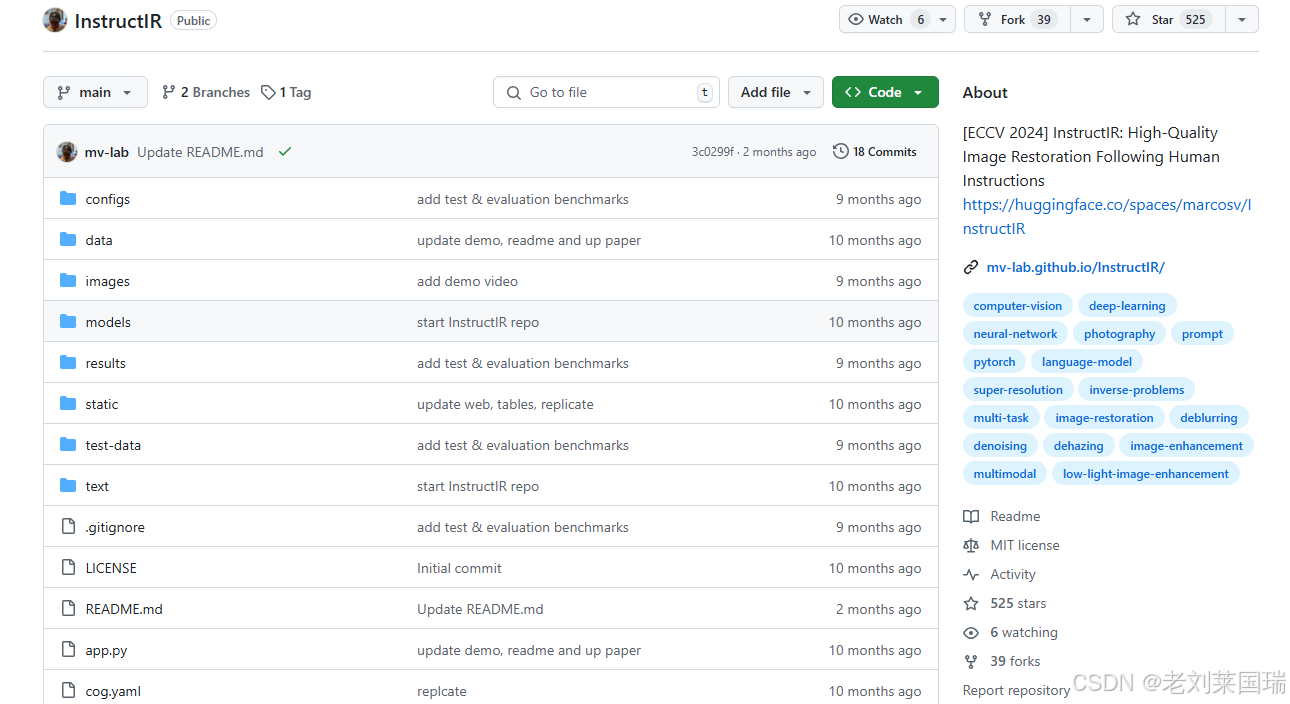Click the cog.yaml file icon
1290x704 pixels.
(68, 691)
